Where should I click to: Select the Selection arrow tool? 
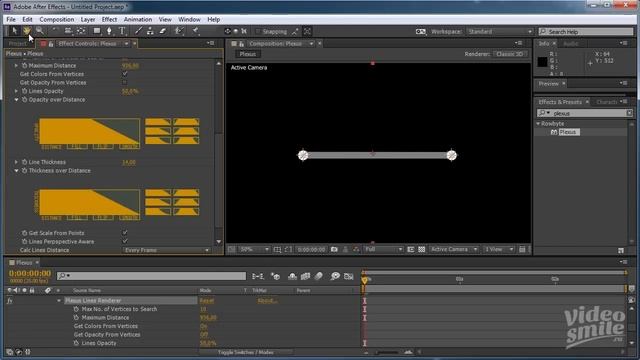click(x=15, y=31)
